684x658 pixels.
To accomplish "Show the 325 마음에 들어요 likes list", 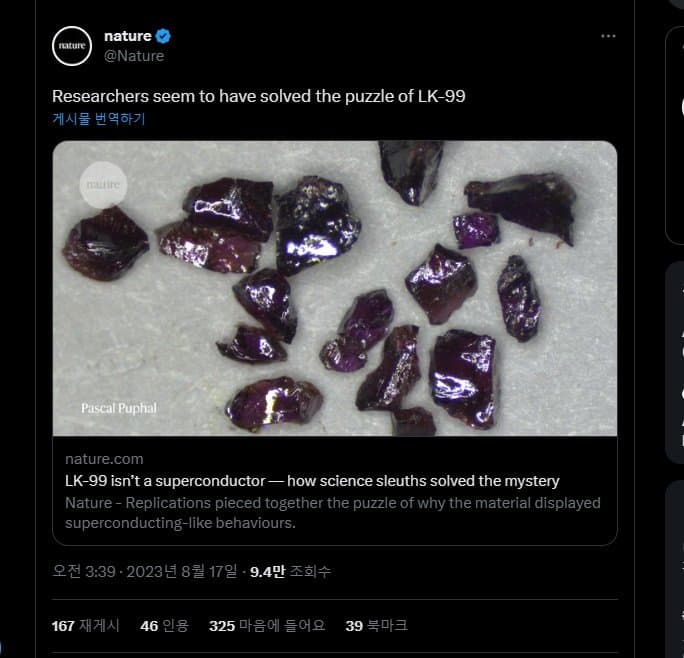I will pos(267,626).
